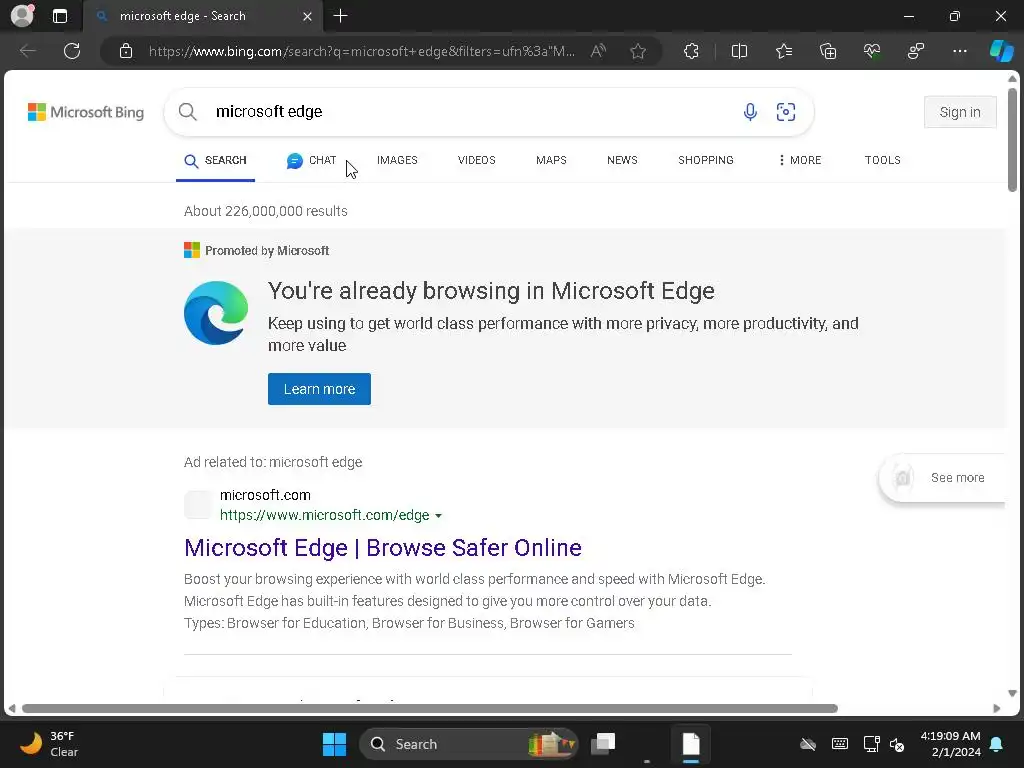Open the TOOLS options
1024x768 pixels.
883,160
